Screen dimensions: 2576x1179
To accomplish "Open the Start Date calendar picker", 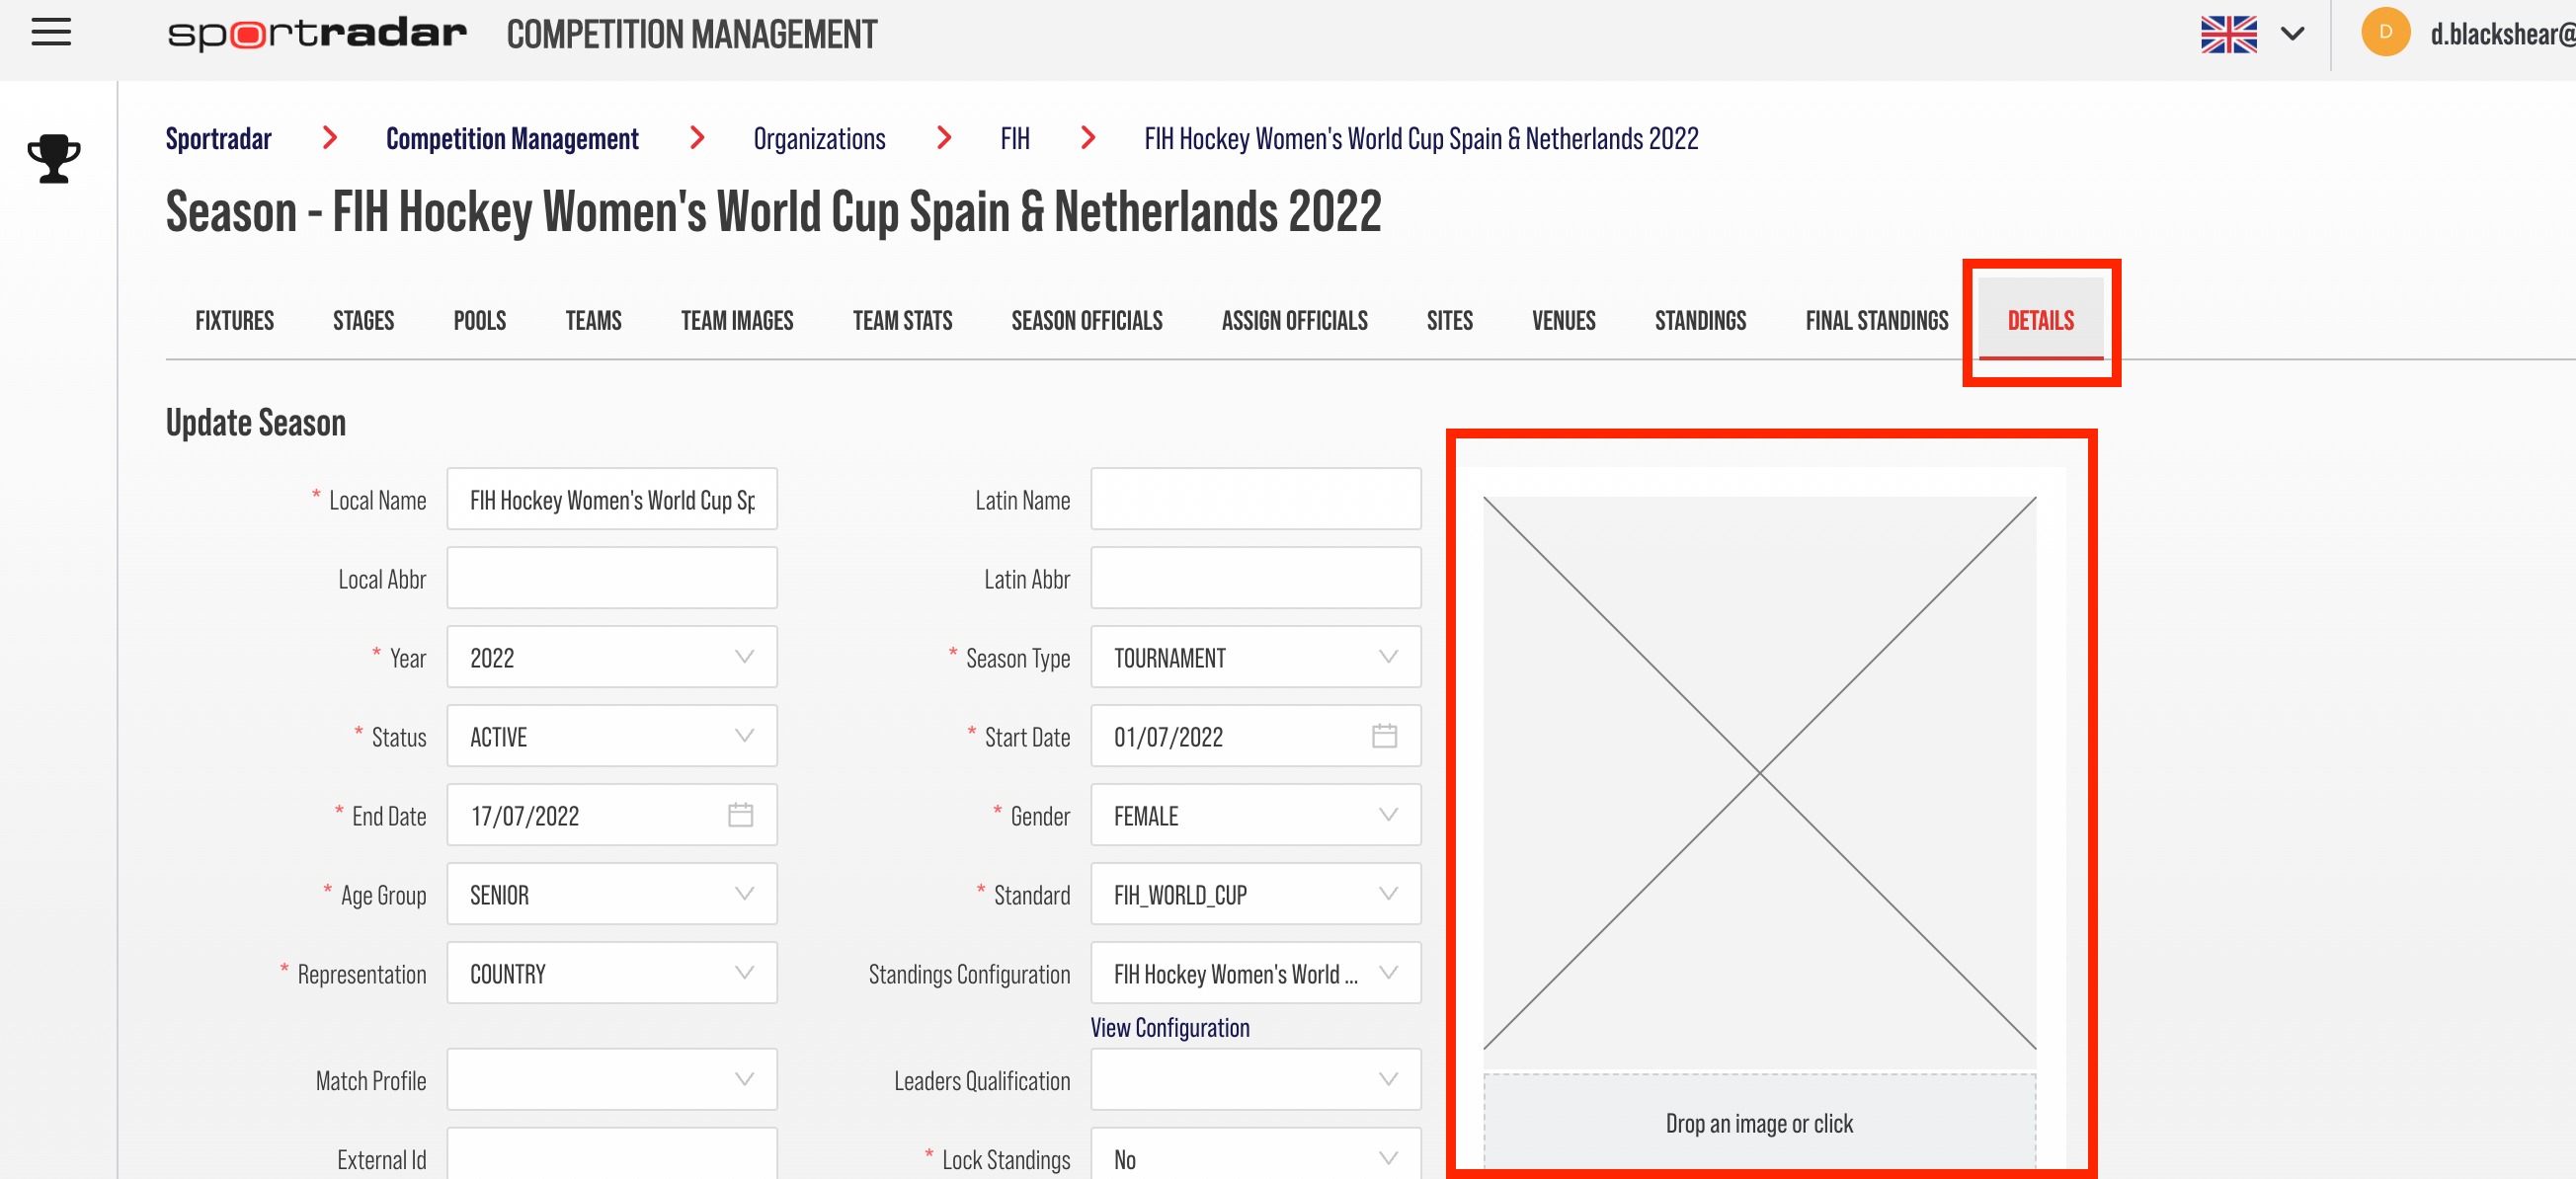I will 1384,736.
